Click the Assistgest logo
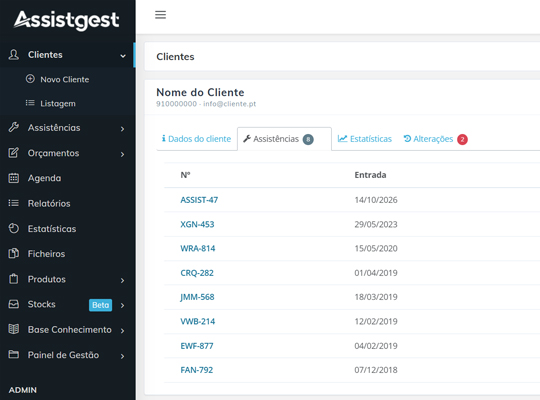 tap(66, 20)
